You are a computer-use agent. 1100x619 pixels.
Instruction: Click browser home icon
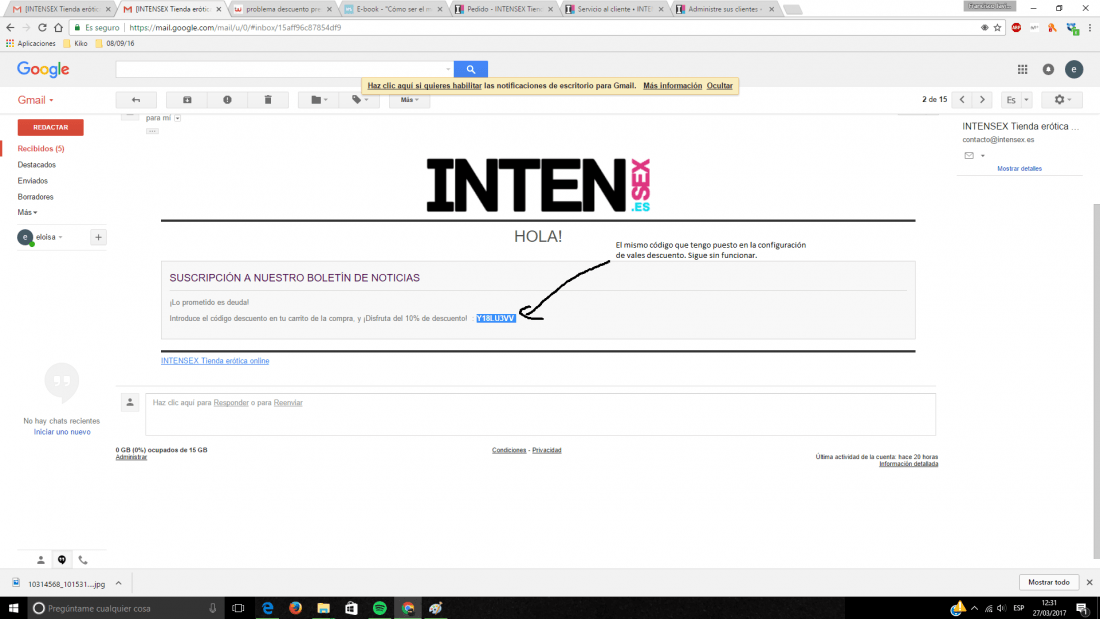[x=58, y=27]
